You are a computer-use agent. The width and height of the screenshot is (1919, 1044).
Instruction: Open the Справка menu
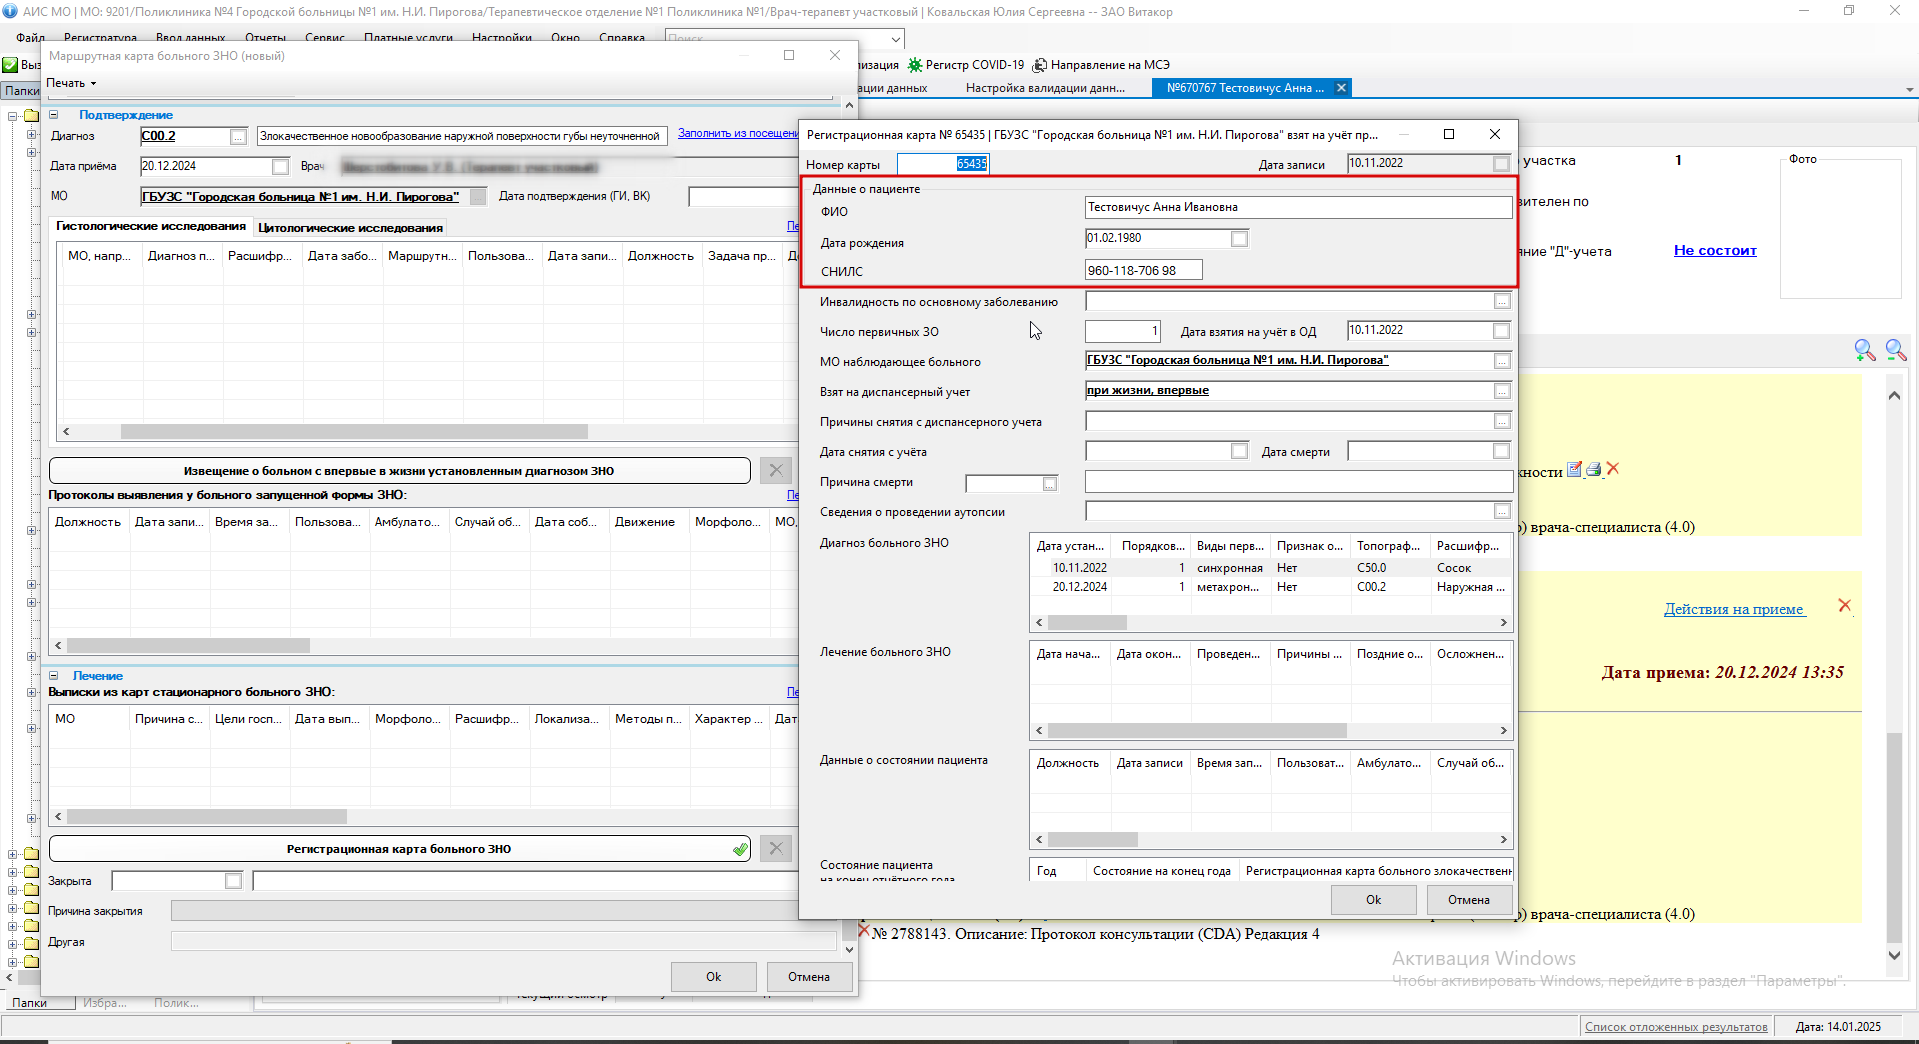[622, 38]
